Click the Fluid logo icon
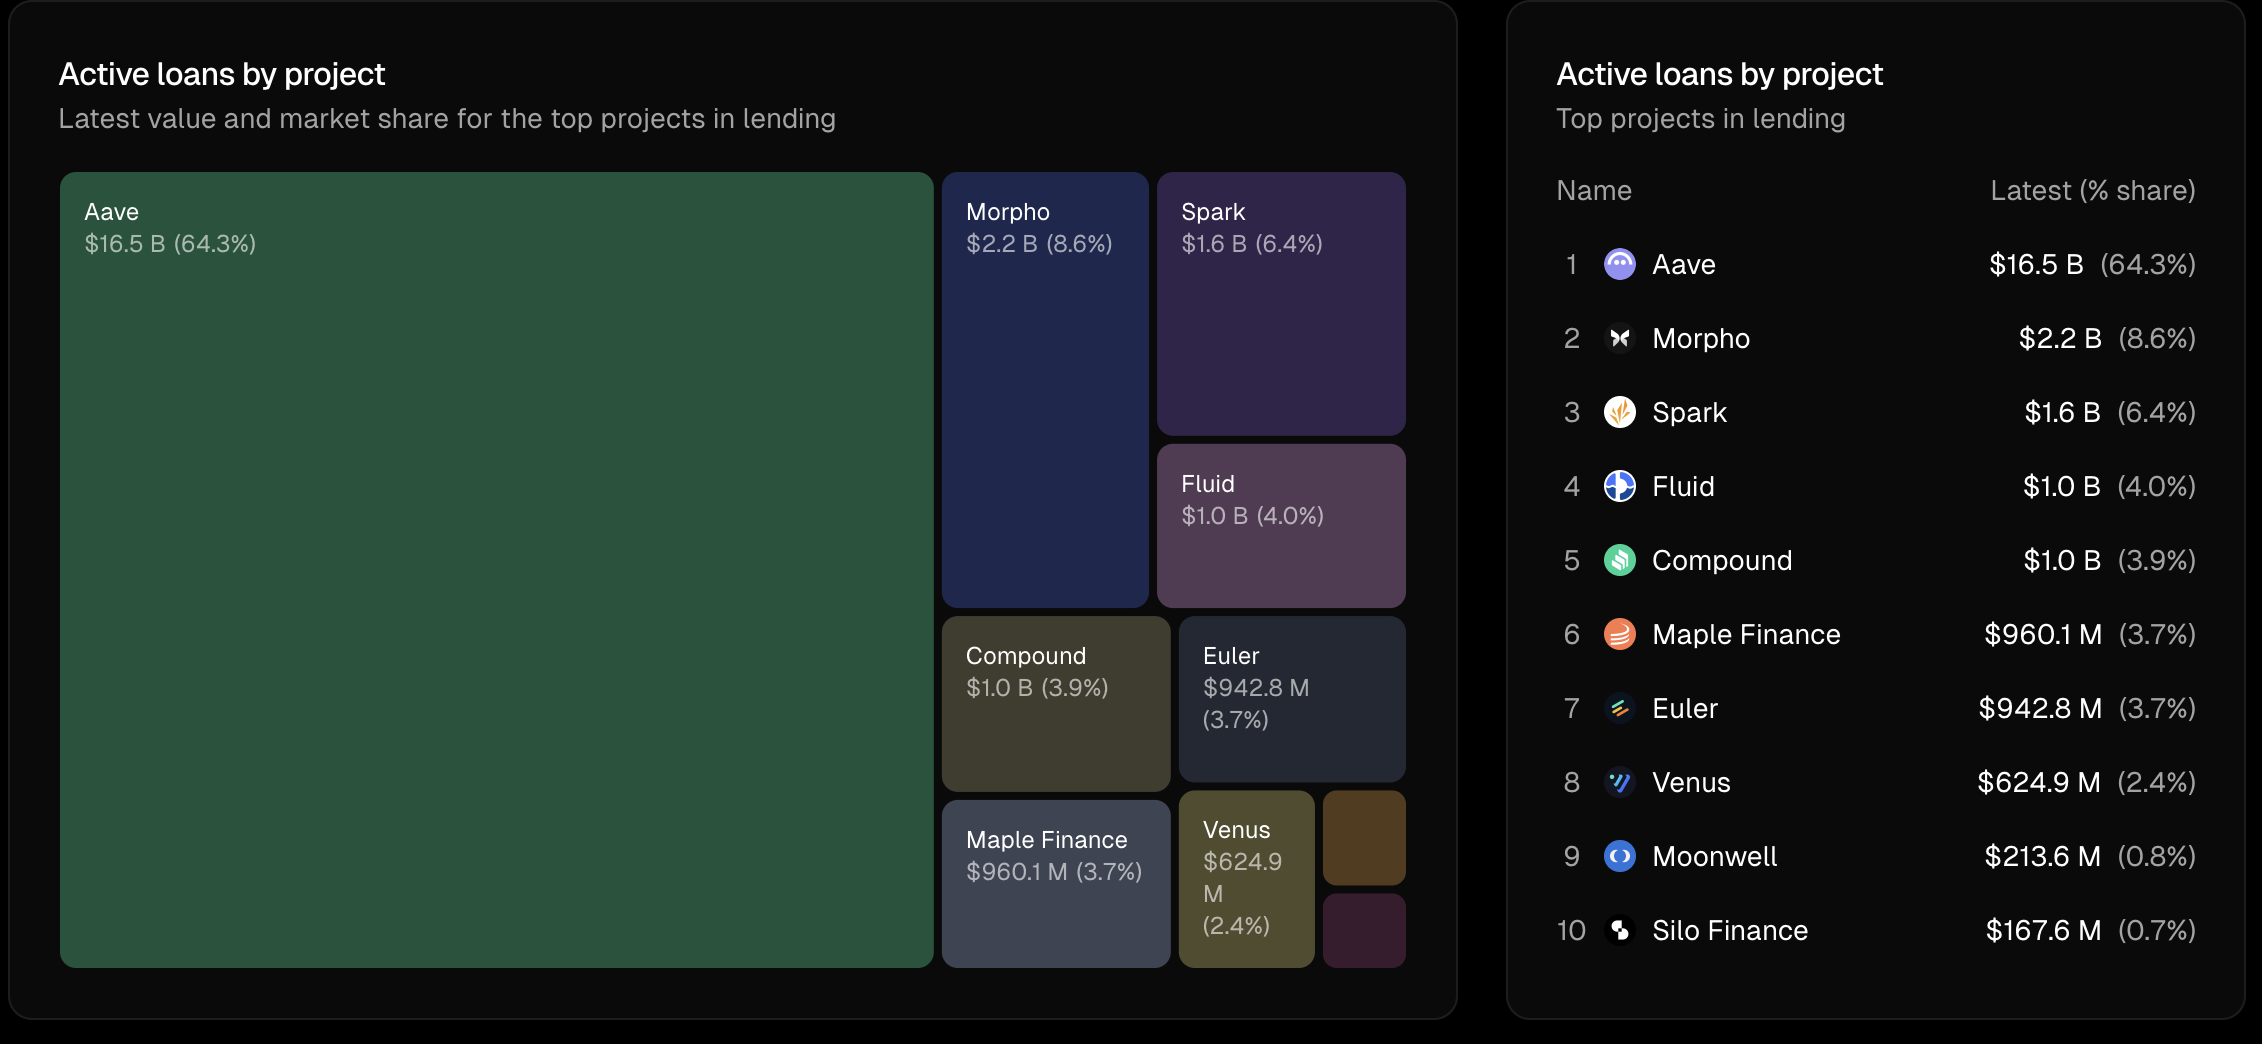This screenshot has width=2262, height=1044. click(1619, 486)
